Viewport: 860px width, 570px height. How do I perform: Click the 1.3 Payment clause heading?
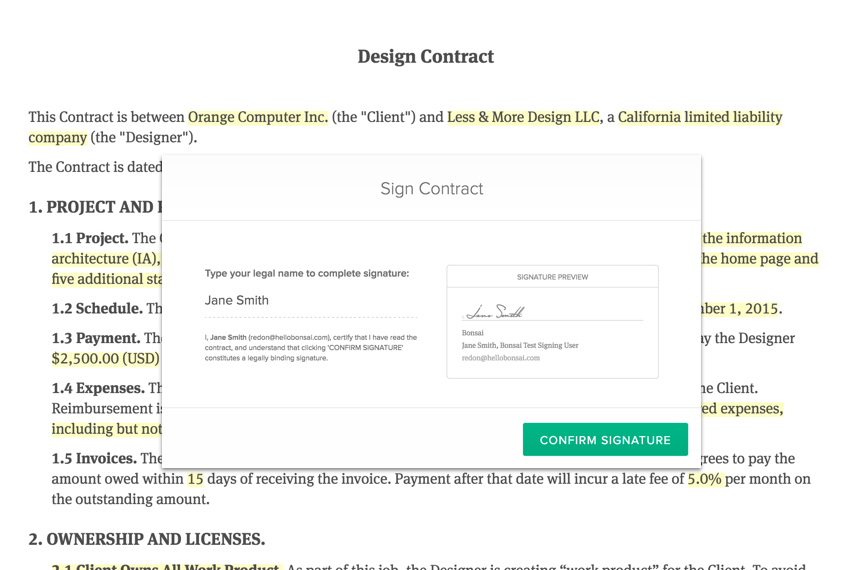click(x=96, y=338)
